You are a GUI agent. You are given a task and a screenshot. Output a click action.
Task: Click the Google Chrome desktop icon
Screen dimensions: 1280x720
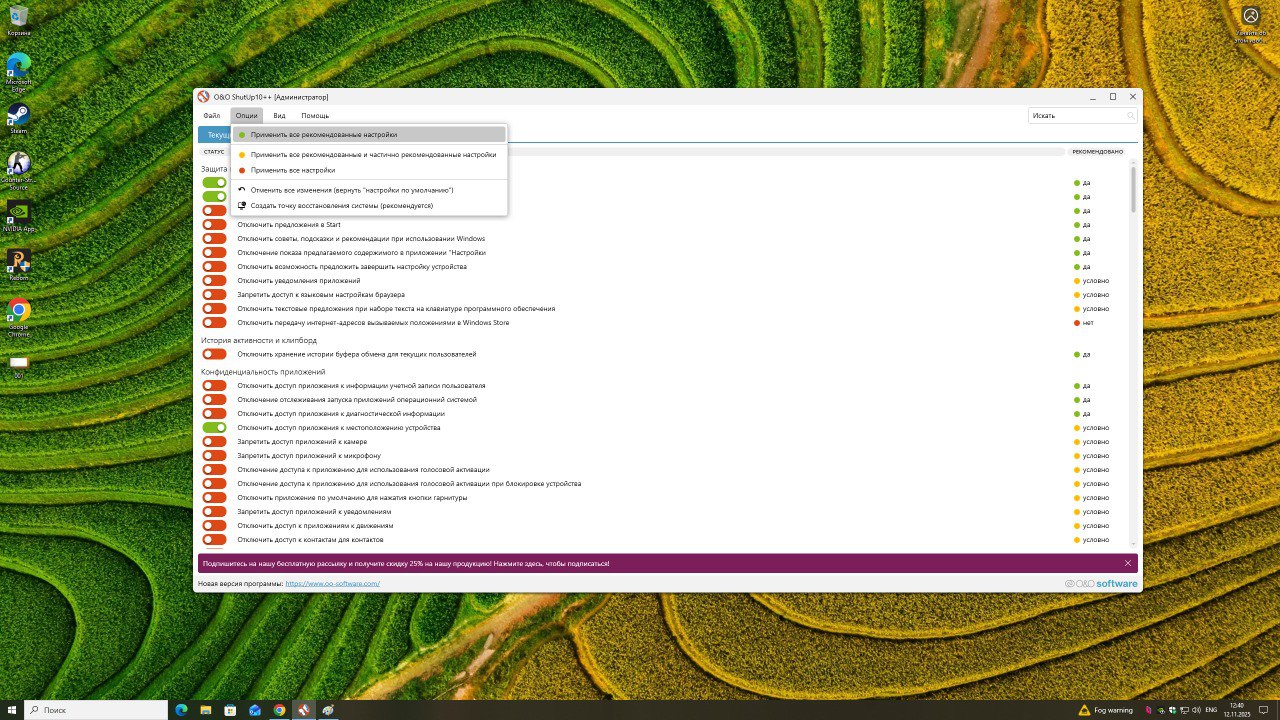(x=18, y=312)
